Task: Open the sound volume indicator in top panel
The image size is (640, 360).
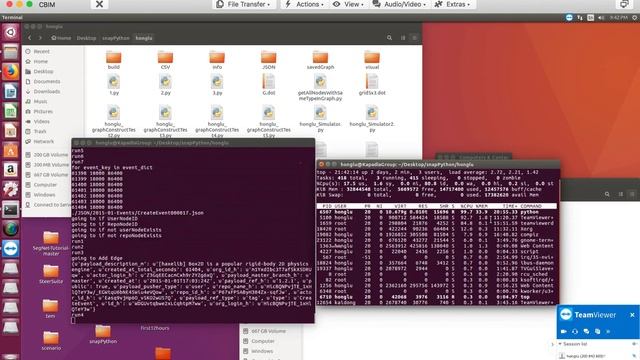Action: [x=601, y=18]
